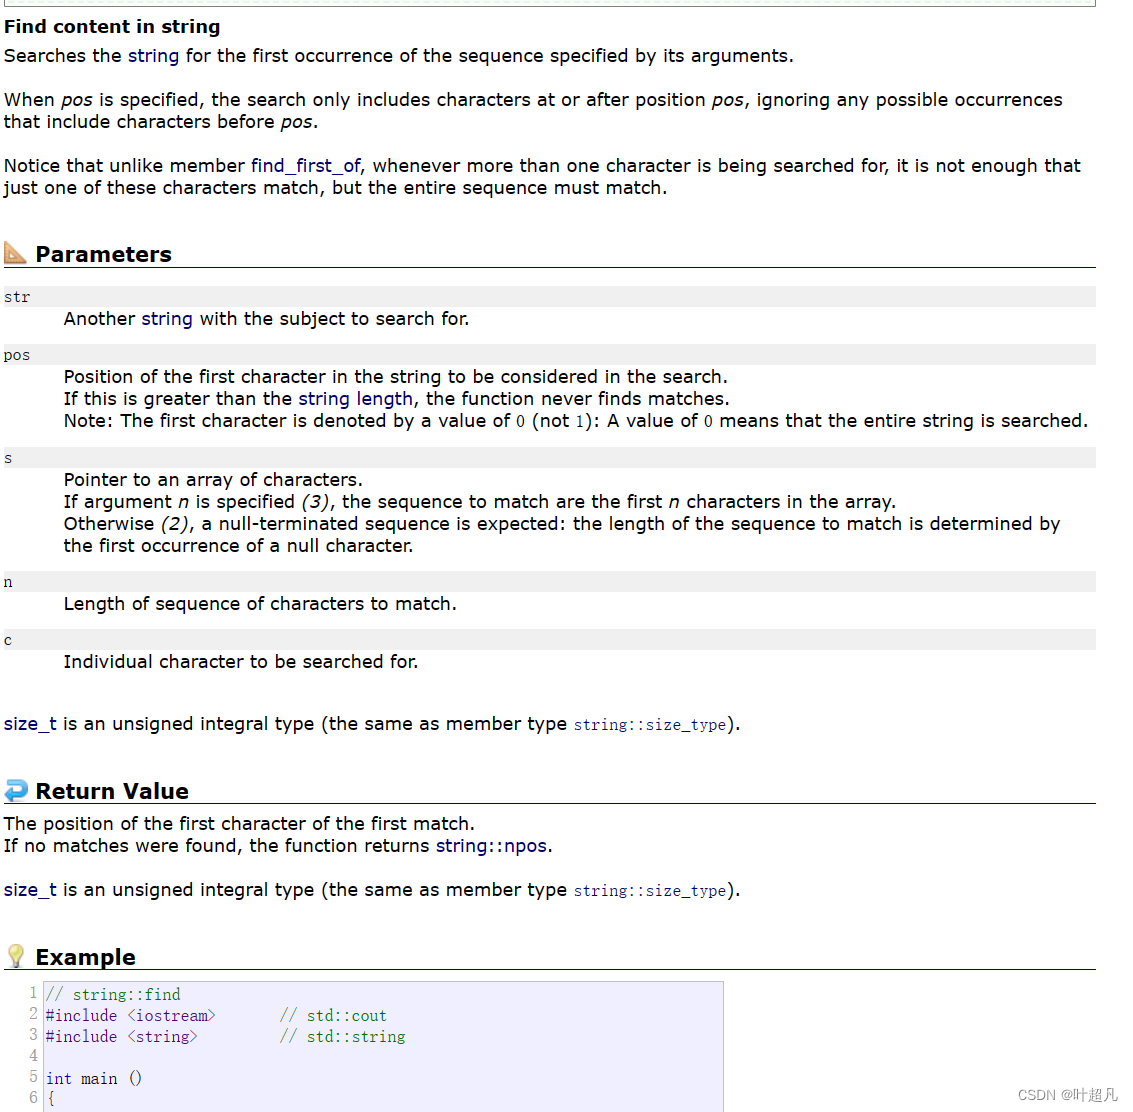The image size is (1133, 1112).
Task: Click the "// string::find" comment line
Action: coord(114,995)
